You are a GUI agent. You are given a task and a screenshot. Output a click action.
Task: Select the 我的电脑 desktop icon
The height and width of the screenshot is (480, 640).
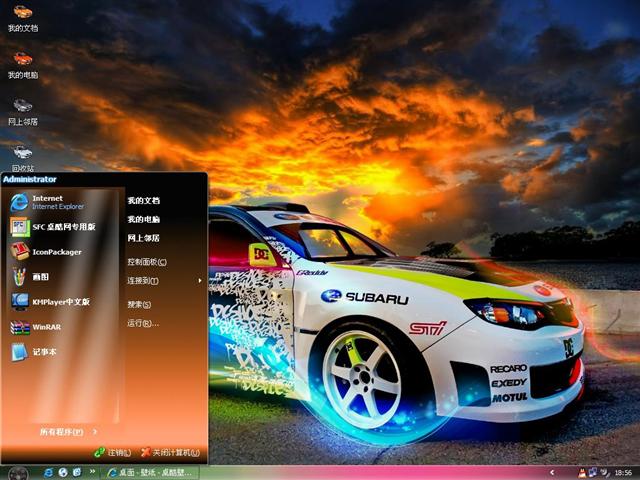pyautogui.click(x=23, y=65)
